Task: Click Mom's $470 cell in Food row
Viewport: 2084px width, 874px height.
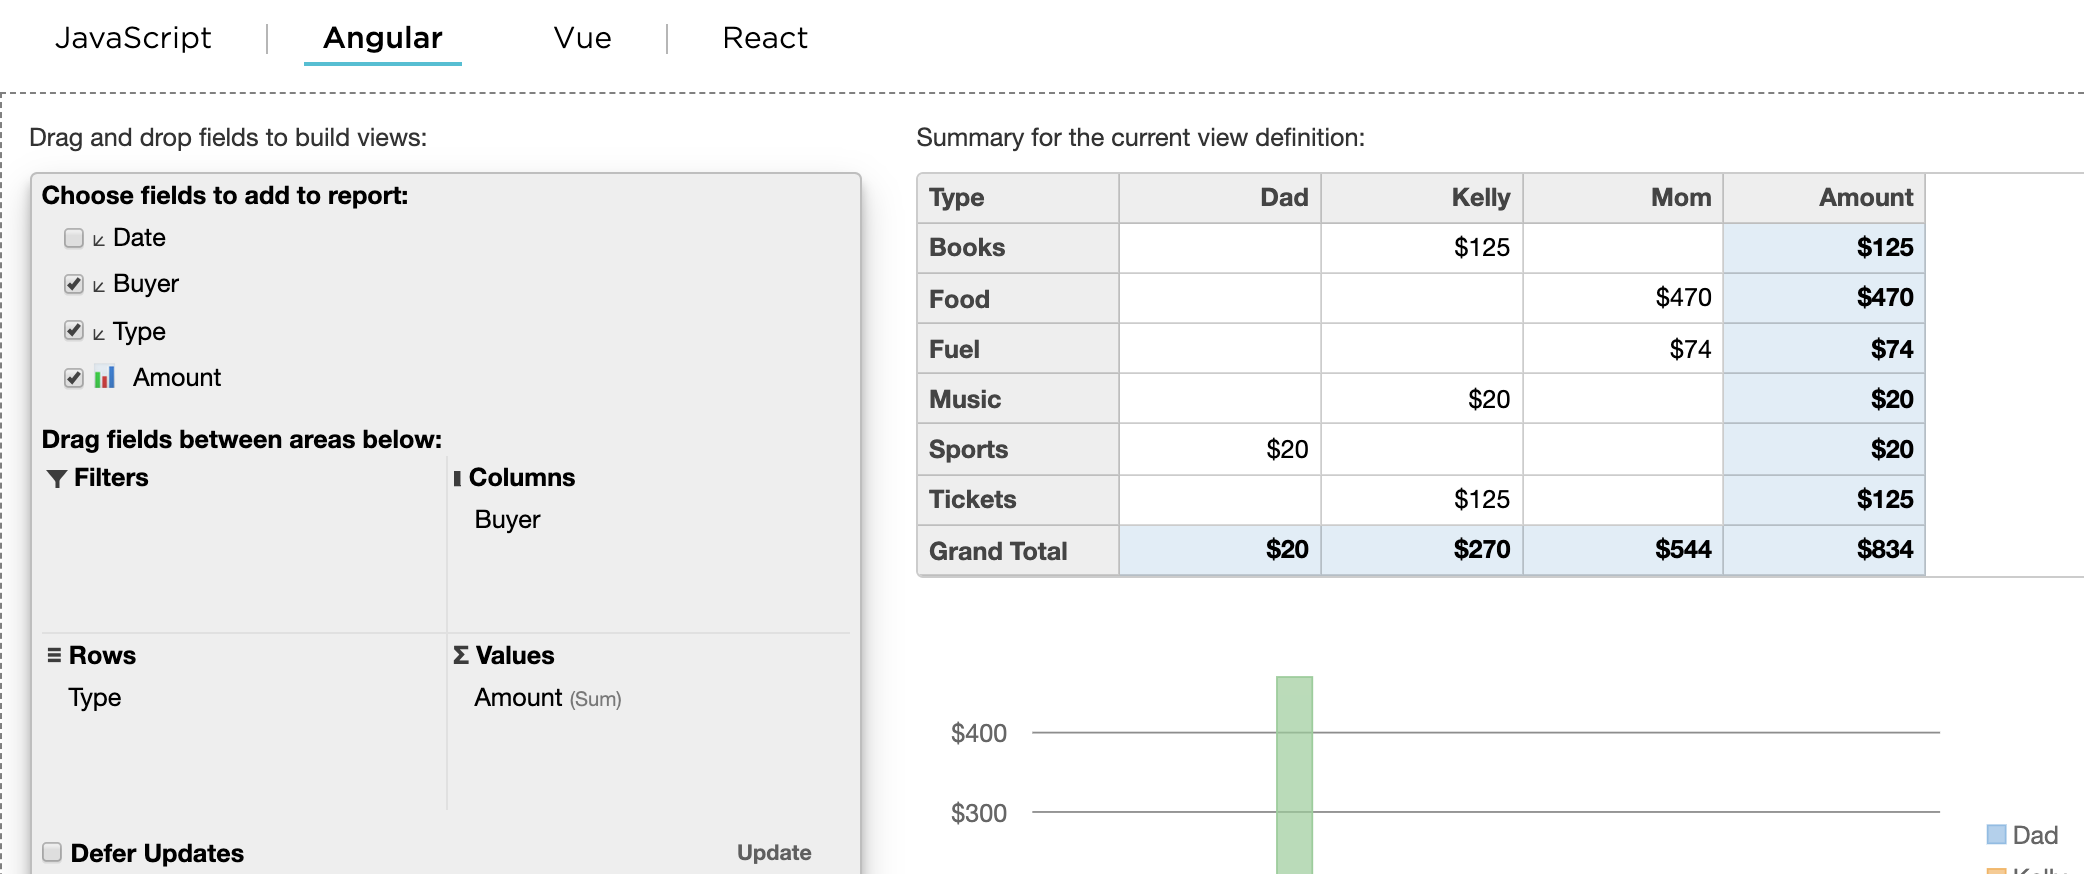Action: tap(1623, 298)
